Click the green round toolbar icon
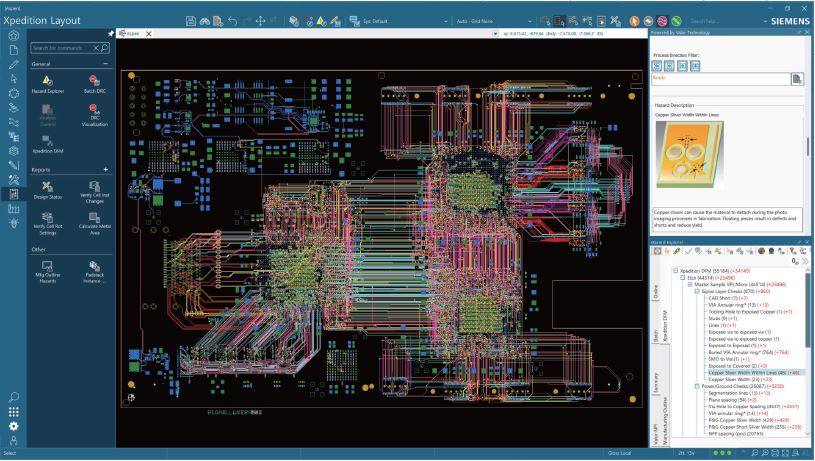This screenshot has width=815, height=461. (x=676, y=21)
